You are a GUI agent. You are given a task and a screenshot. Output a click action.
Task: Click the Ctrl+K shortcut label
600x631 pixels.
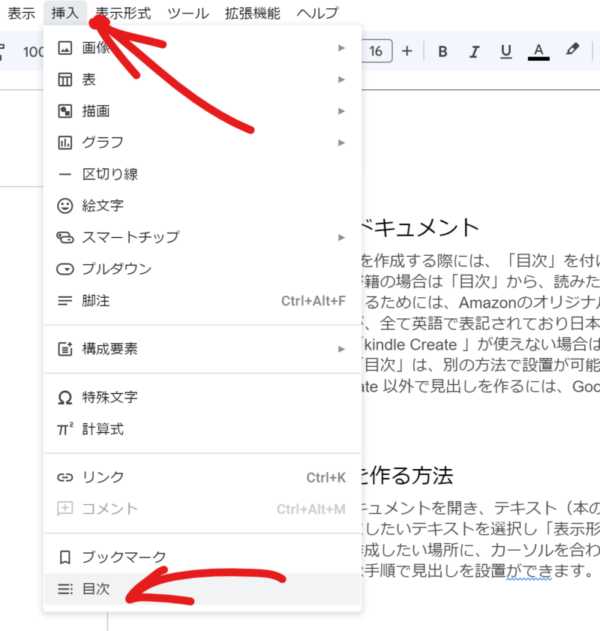coord(326,478)
